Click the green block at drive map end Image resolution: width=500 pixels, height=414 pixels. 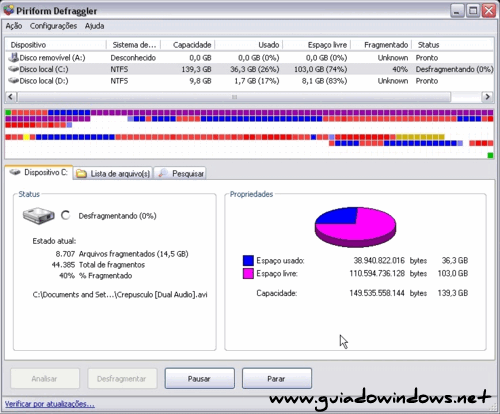coord(490,155)
